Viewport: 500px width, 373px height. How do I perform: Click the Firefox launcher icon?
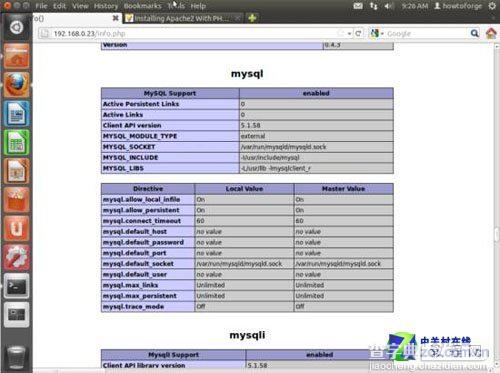click(17, 85)
